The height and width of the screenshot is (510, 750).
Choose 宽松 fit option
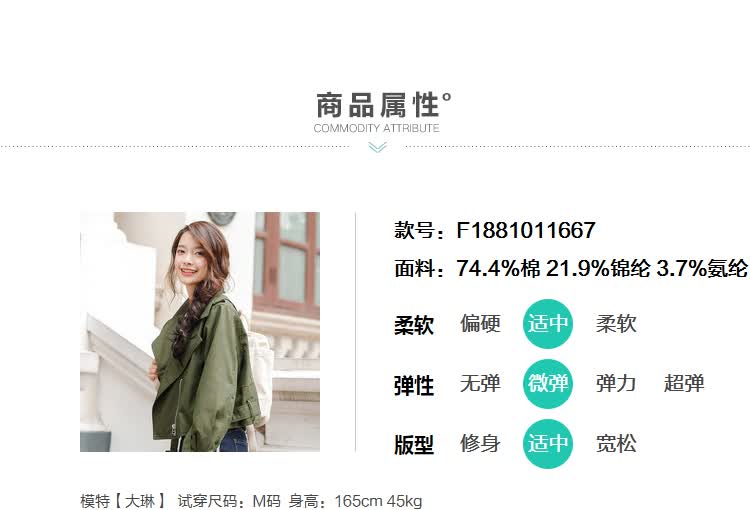click(616, 443)
